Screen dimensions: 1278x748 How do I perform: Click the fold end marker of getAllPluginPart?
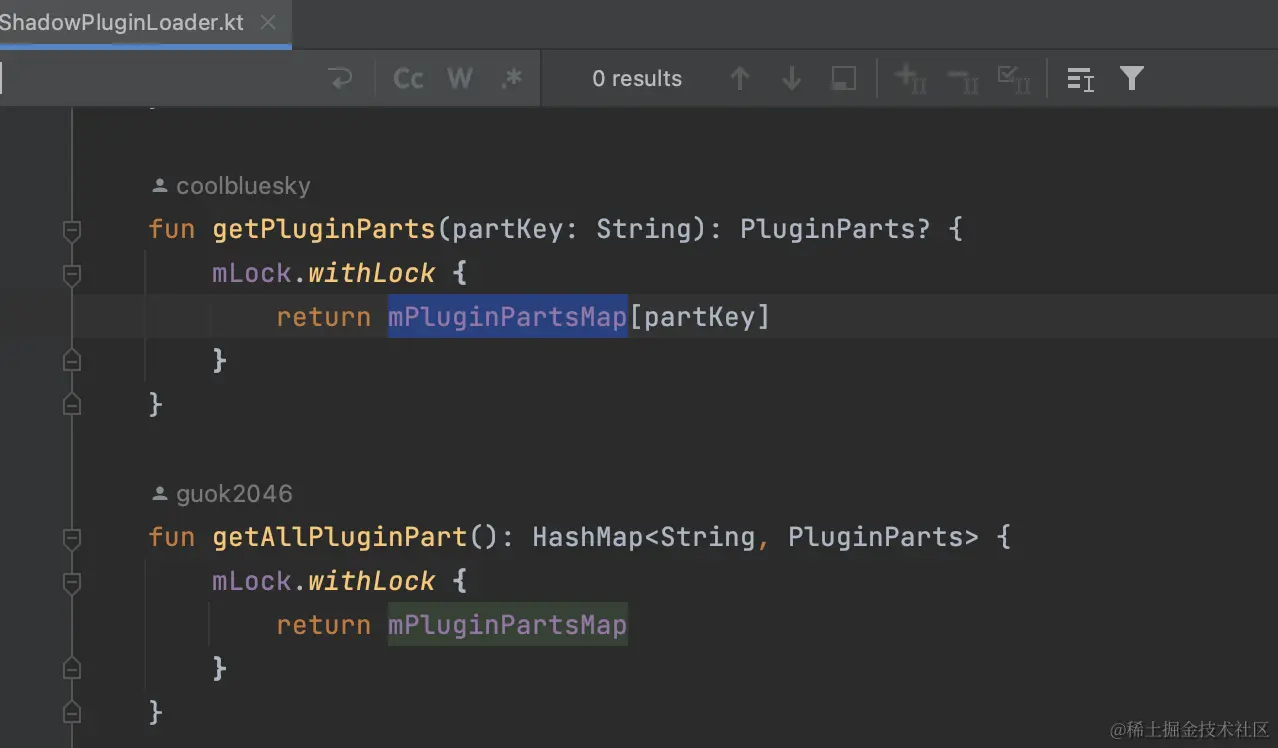coord(72,712)
